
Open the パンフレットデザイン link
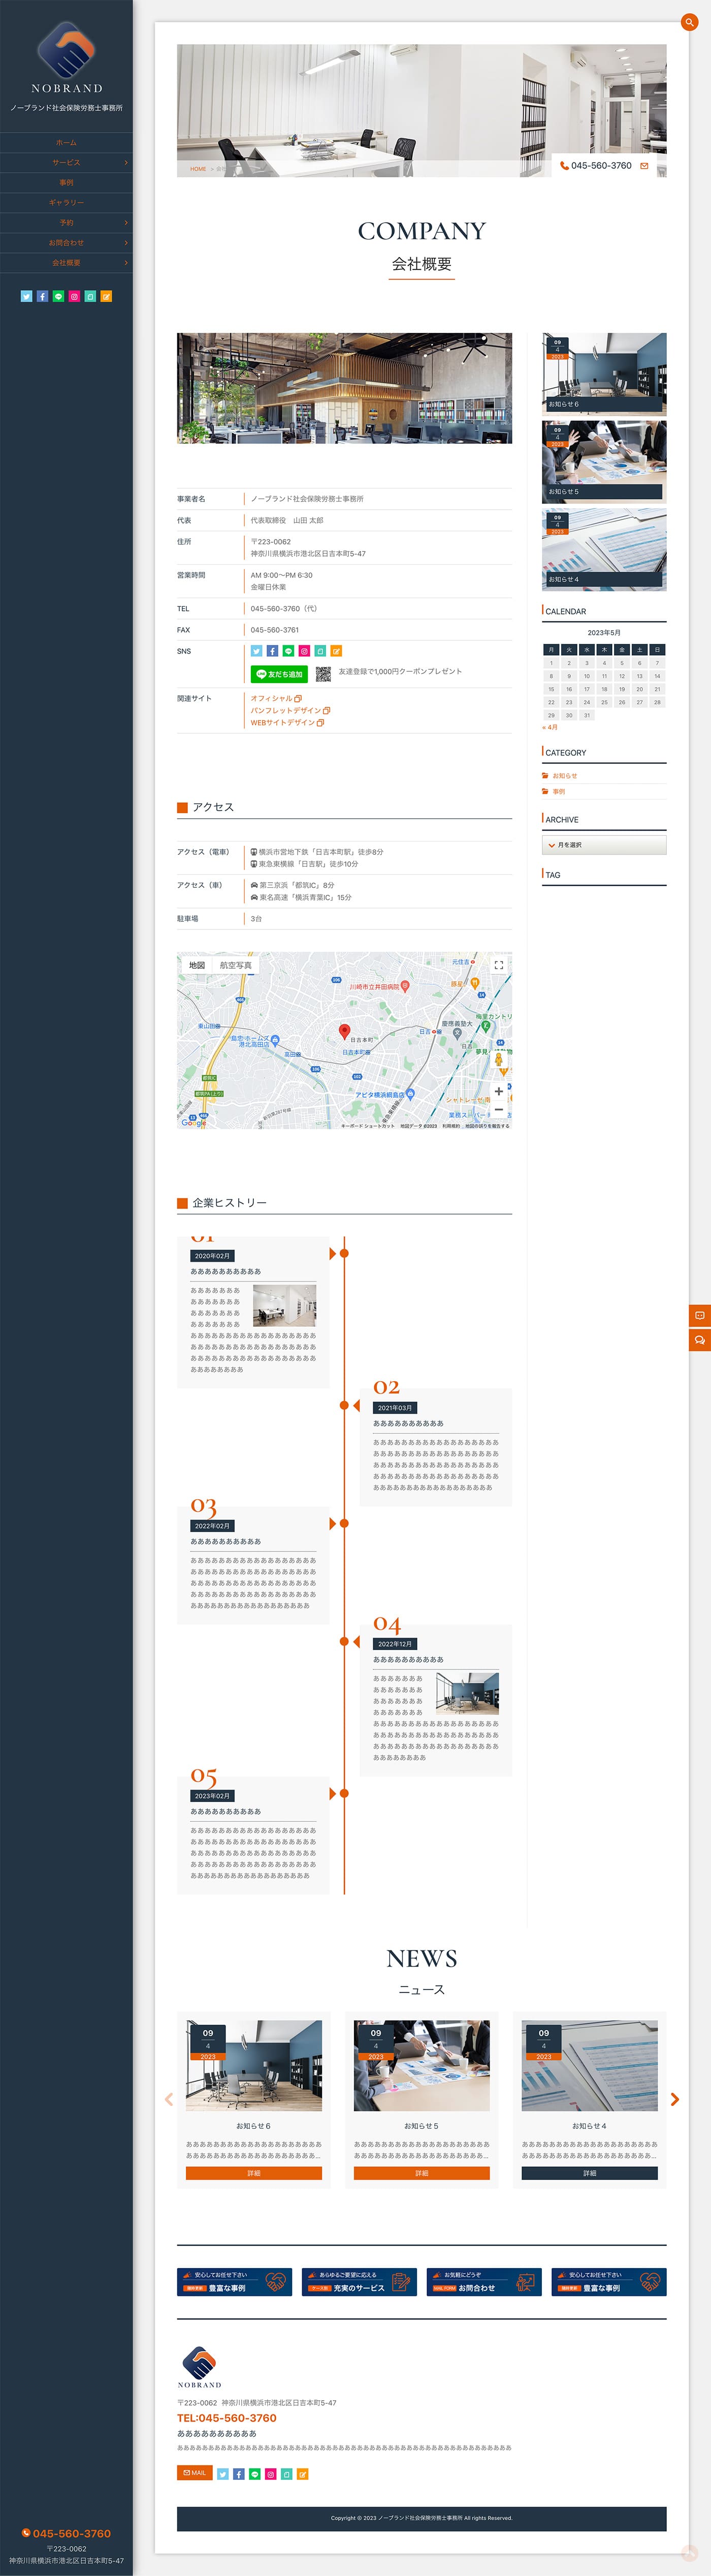coord(290,711)
